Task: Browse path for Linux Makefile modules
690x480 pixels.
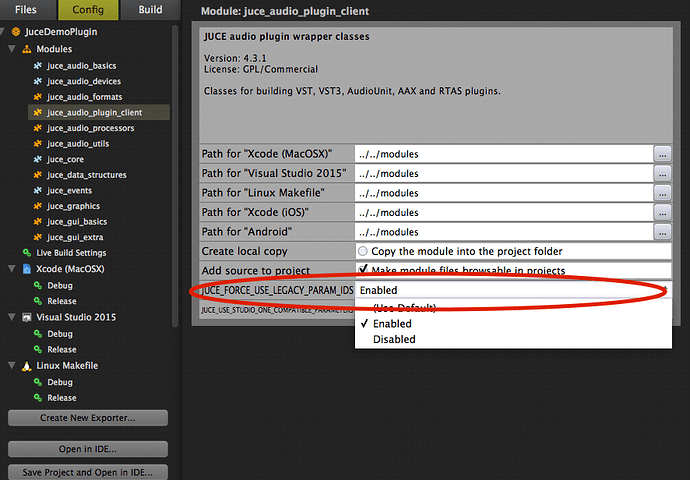Action: point(662,193)
